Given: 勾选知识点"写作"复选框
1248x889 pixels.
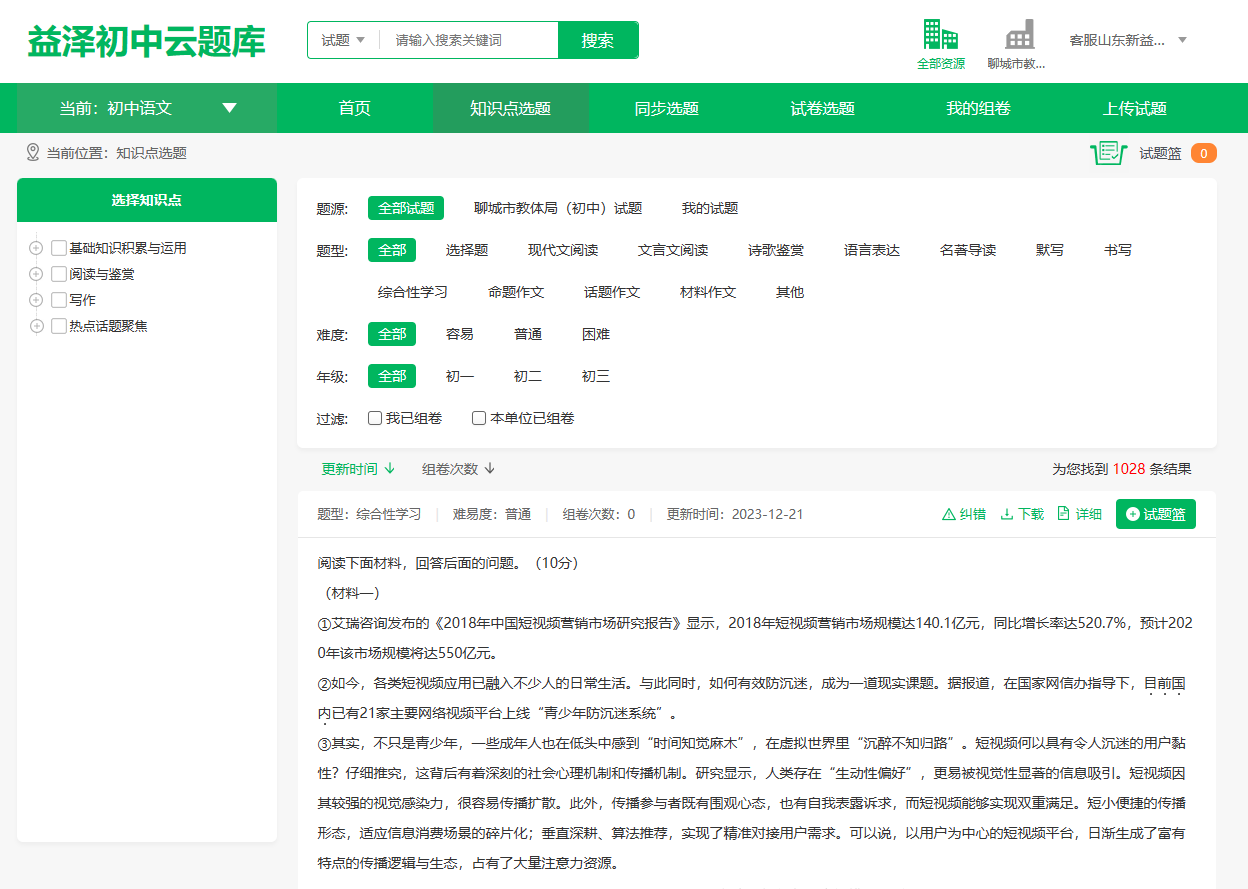Looking at the screenshot, I should pos(57,299).
